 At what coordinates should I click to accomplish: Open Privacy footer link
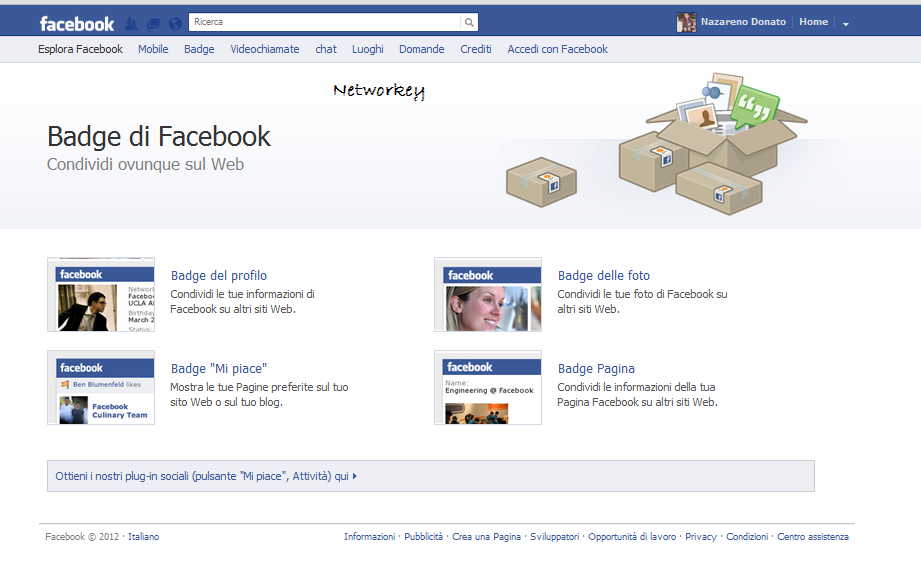701,536
